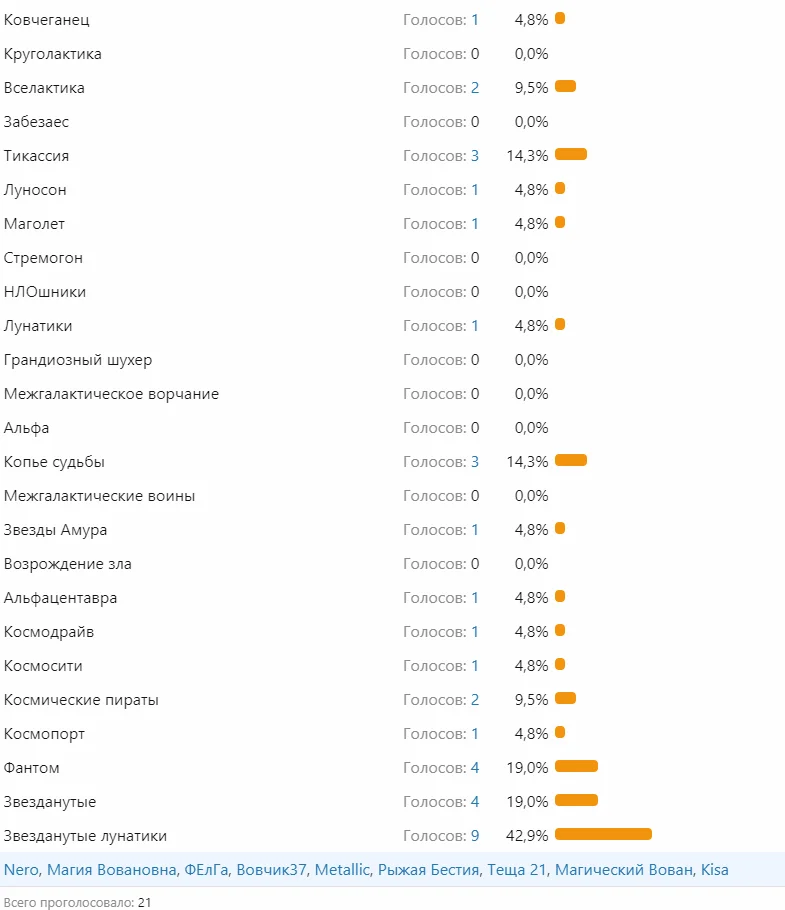Show the 9 voters for Звезданутые лунатики
Image resolution: width=785 pixels, height=910 pixels.
(x=475, y=836)
